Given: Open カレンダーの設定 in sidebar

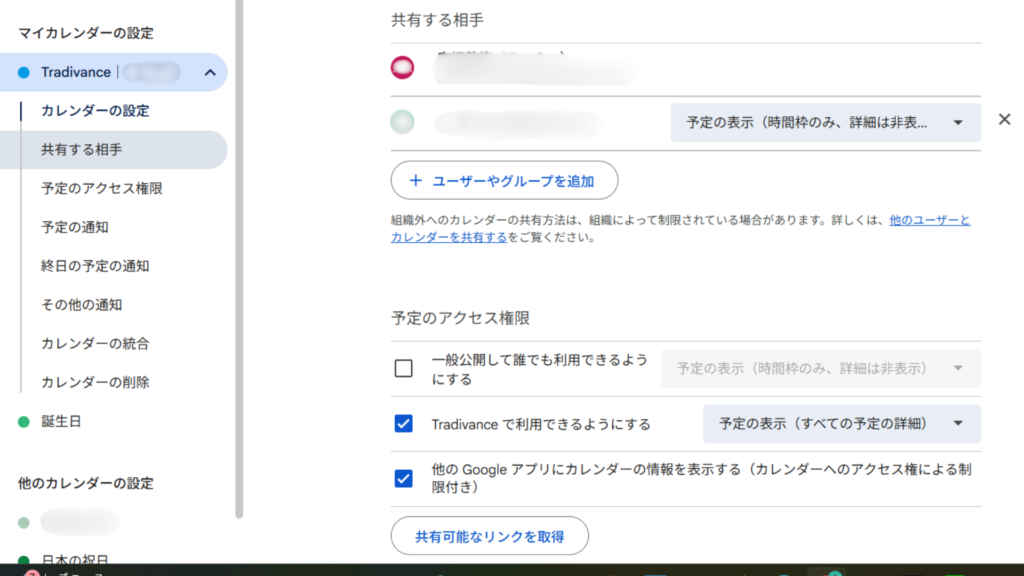Looking at the screenshot, I should [x=95, y=111].
